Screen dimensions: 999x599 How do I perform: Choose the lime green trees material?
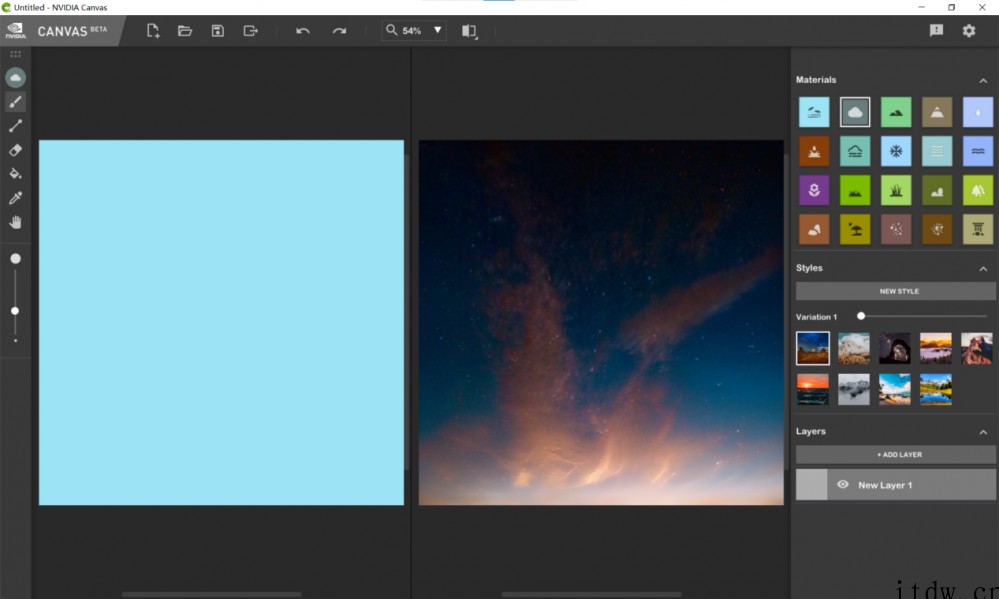(978, 191)
